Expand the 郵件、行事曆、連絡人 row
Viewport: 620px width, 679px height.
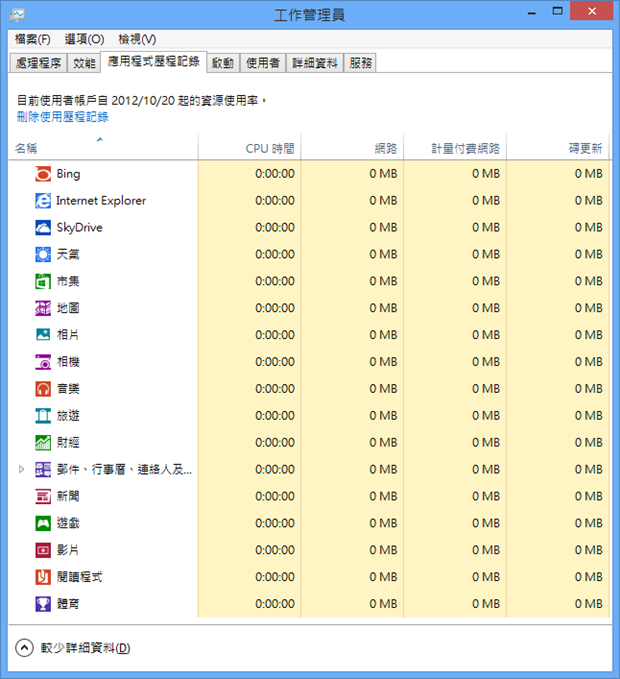[x=21, y=469]
